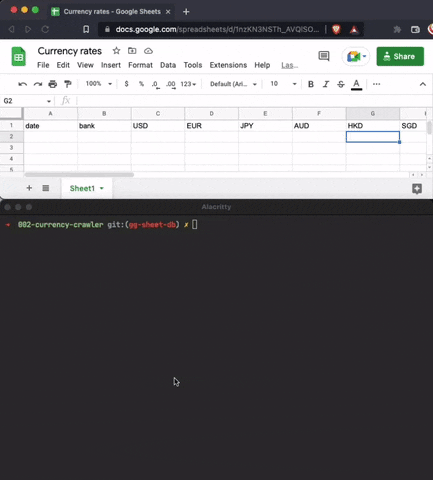433x480 pixels.
Task: Click the Undo toolbar icon
Action: pos(22,84)
